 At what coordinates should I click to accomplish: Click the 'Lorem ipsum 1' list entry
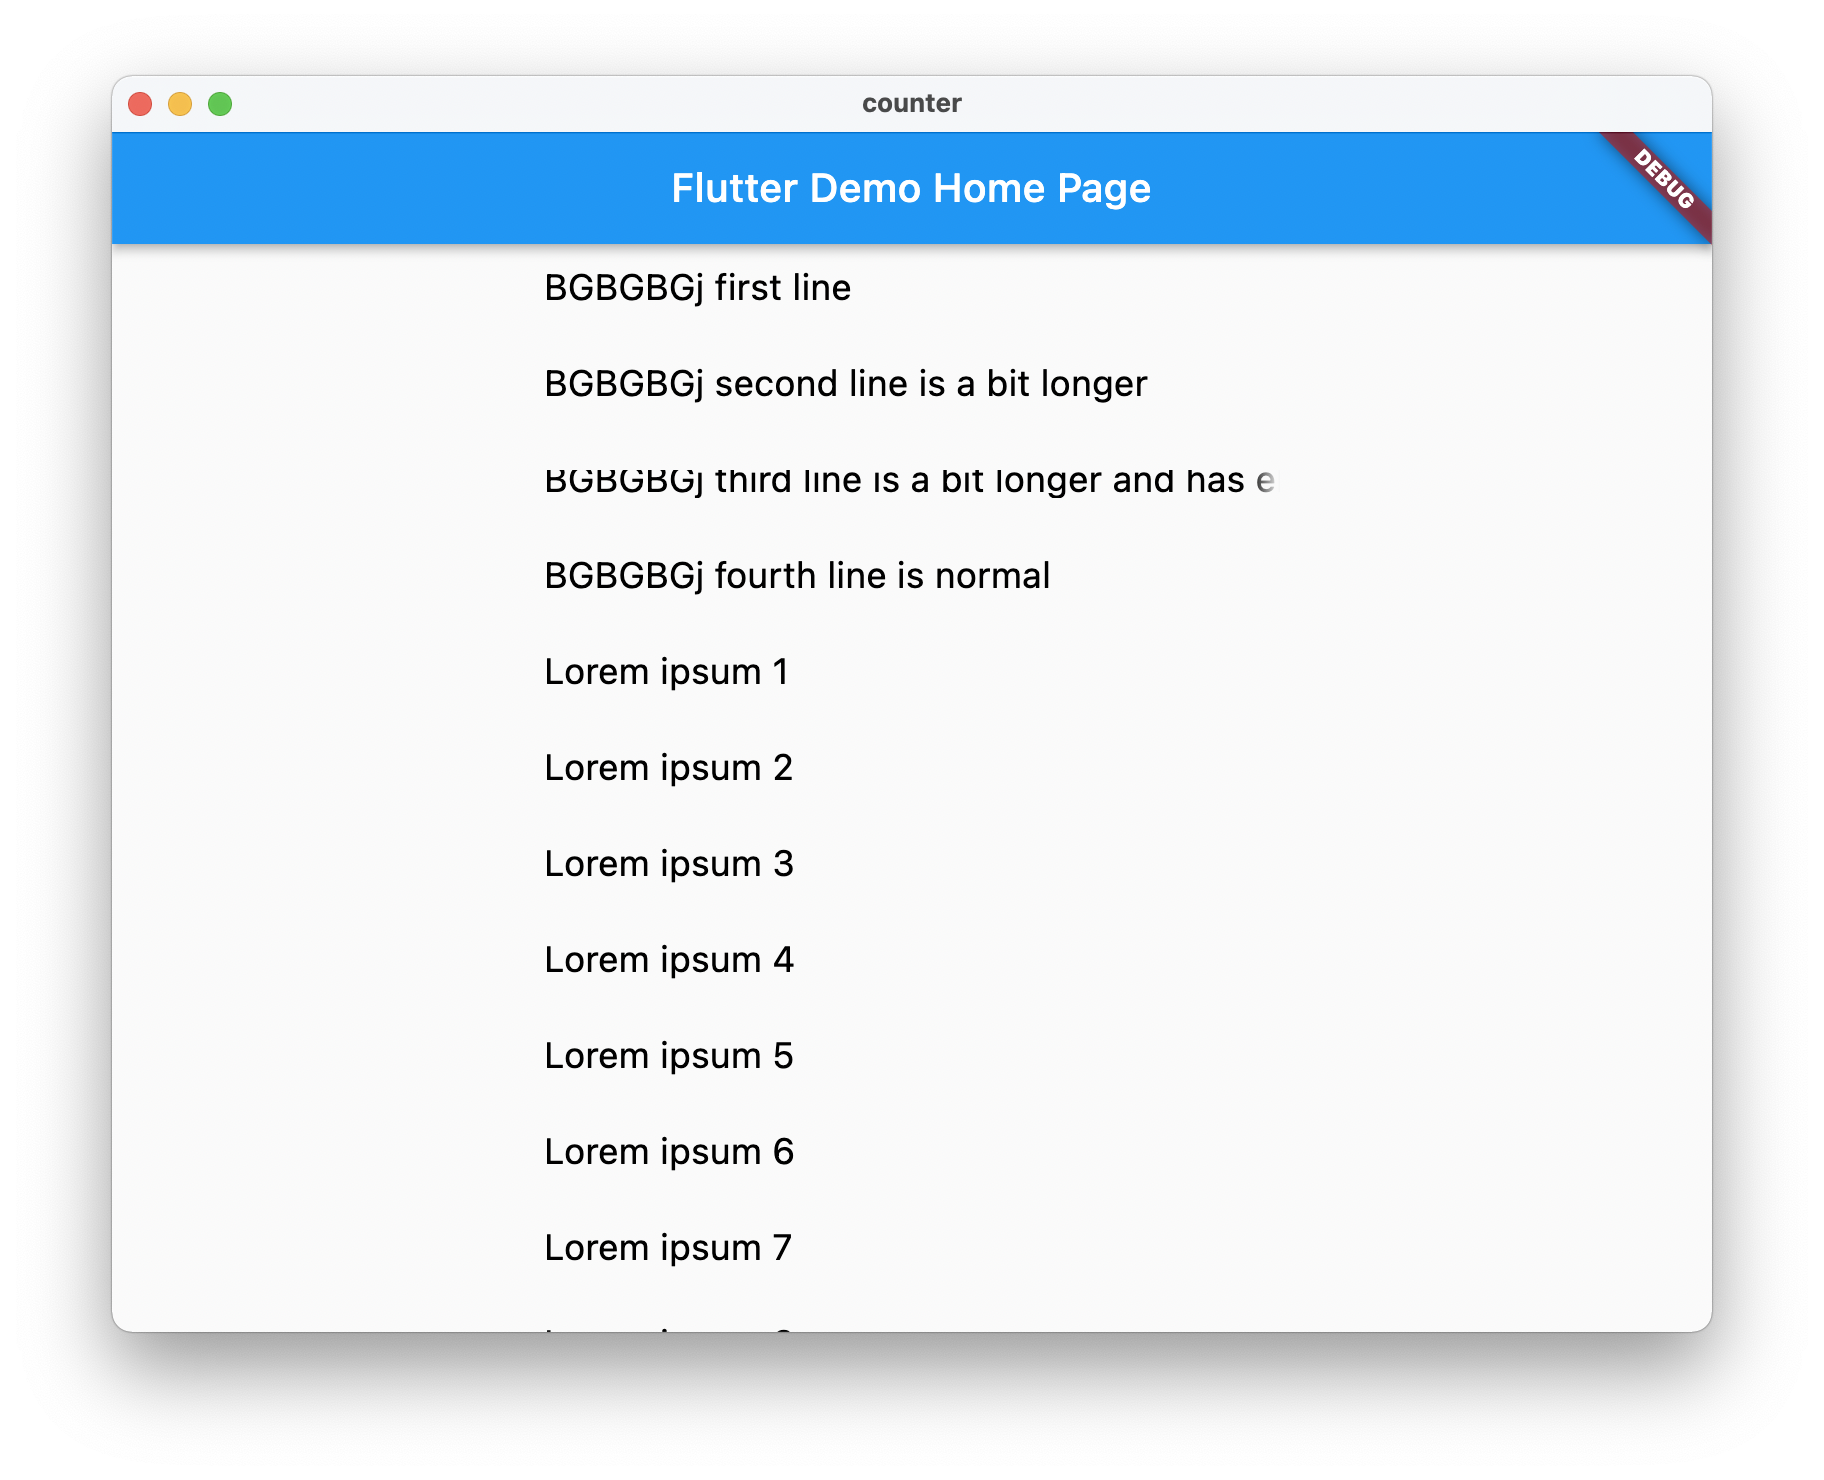pos(667,671)
